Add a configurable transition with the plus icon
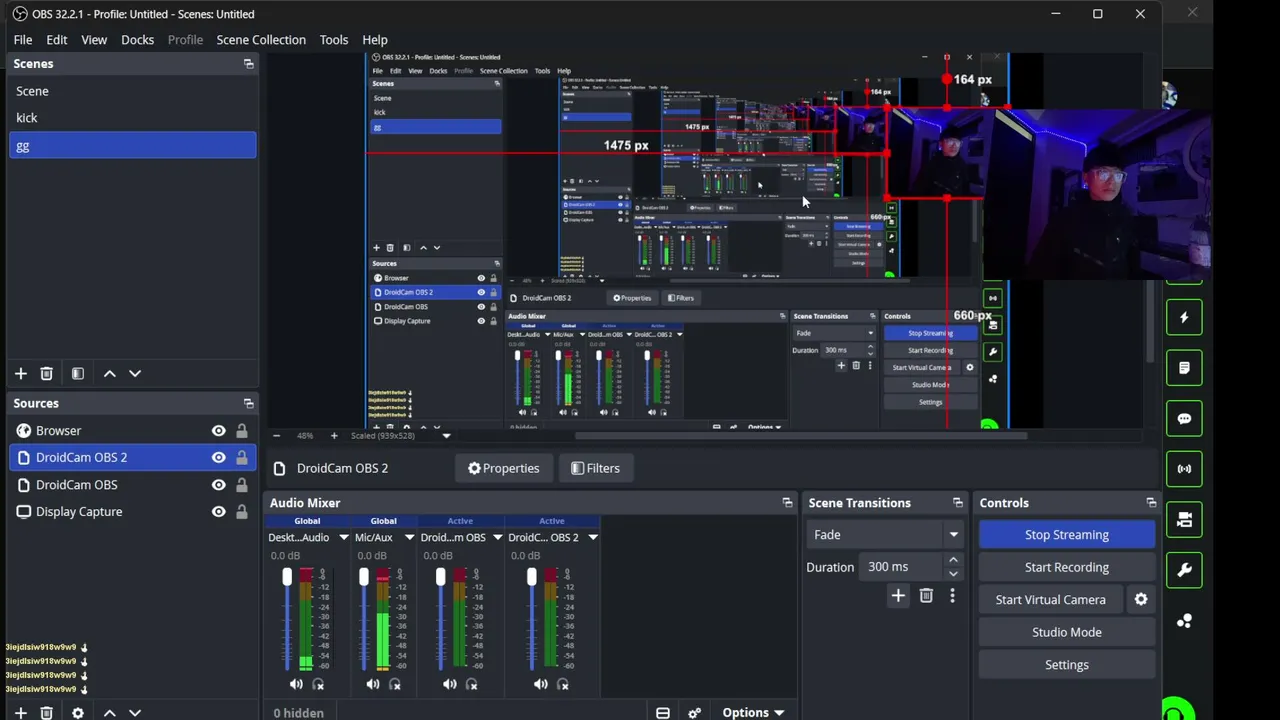 coord(898,596)
